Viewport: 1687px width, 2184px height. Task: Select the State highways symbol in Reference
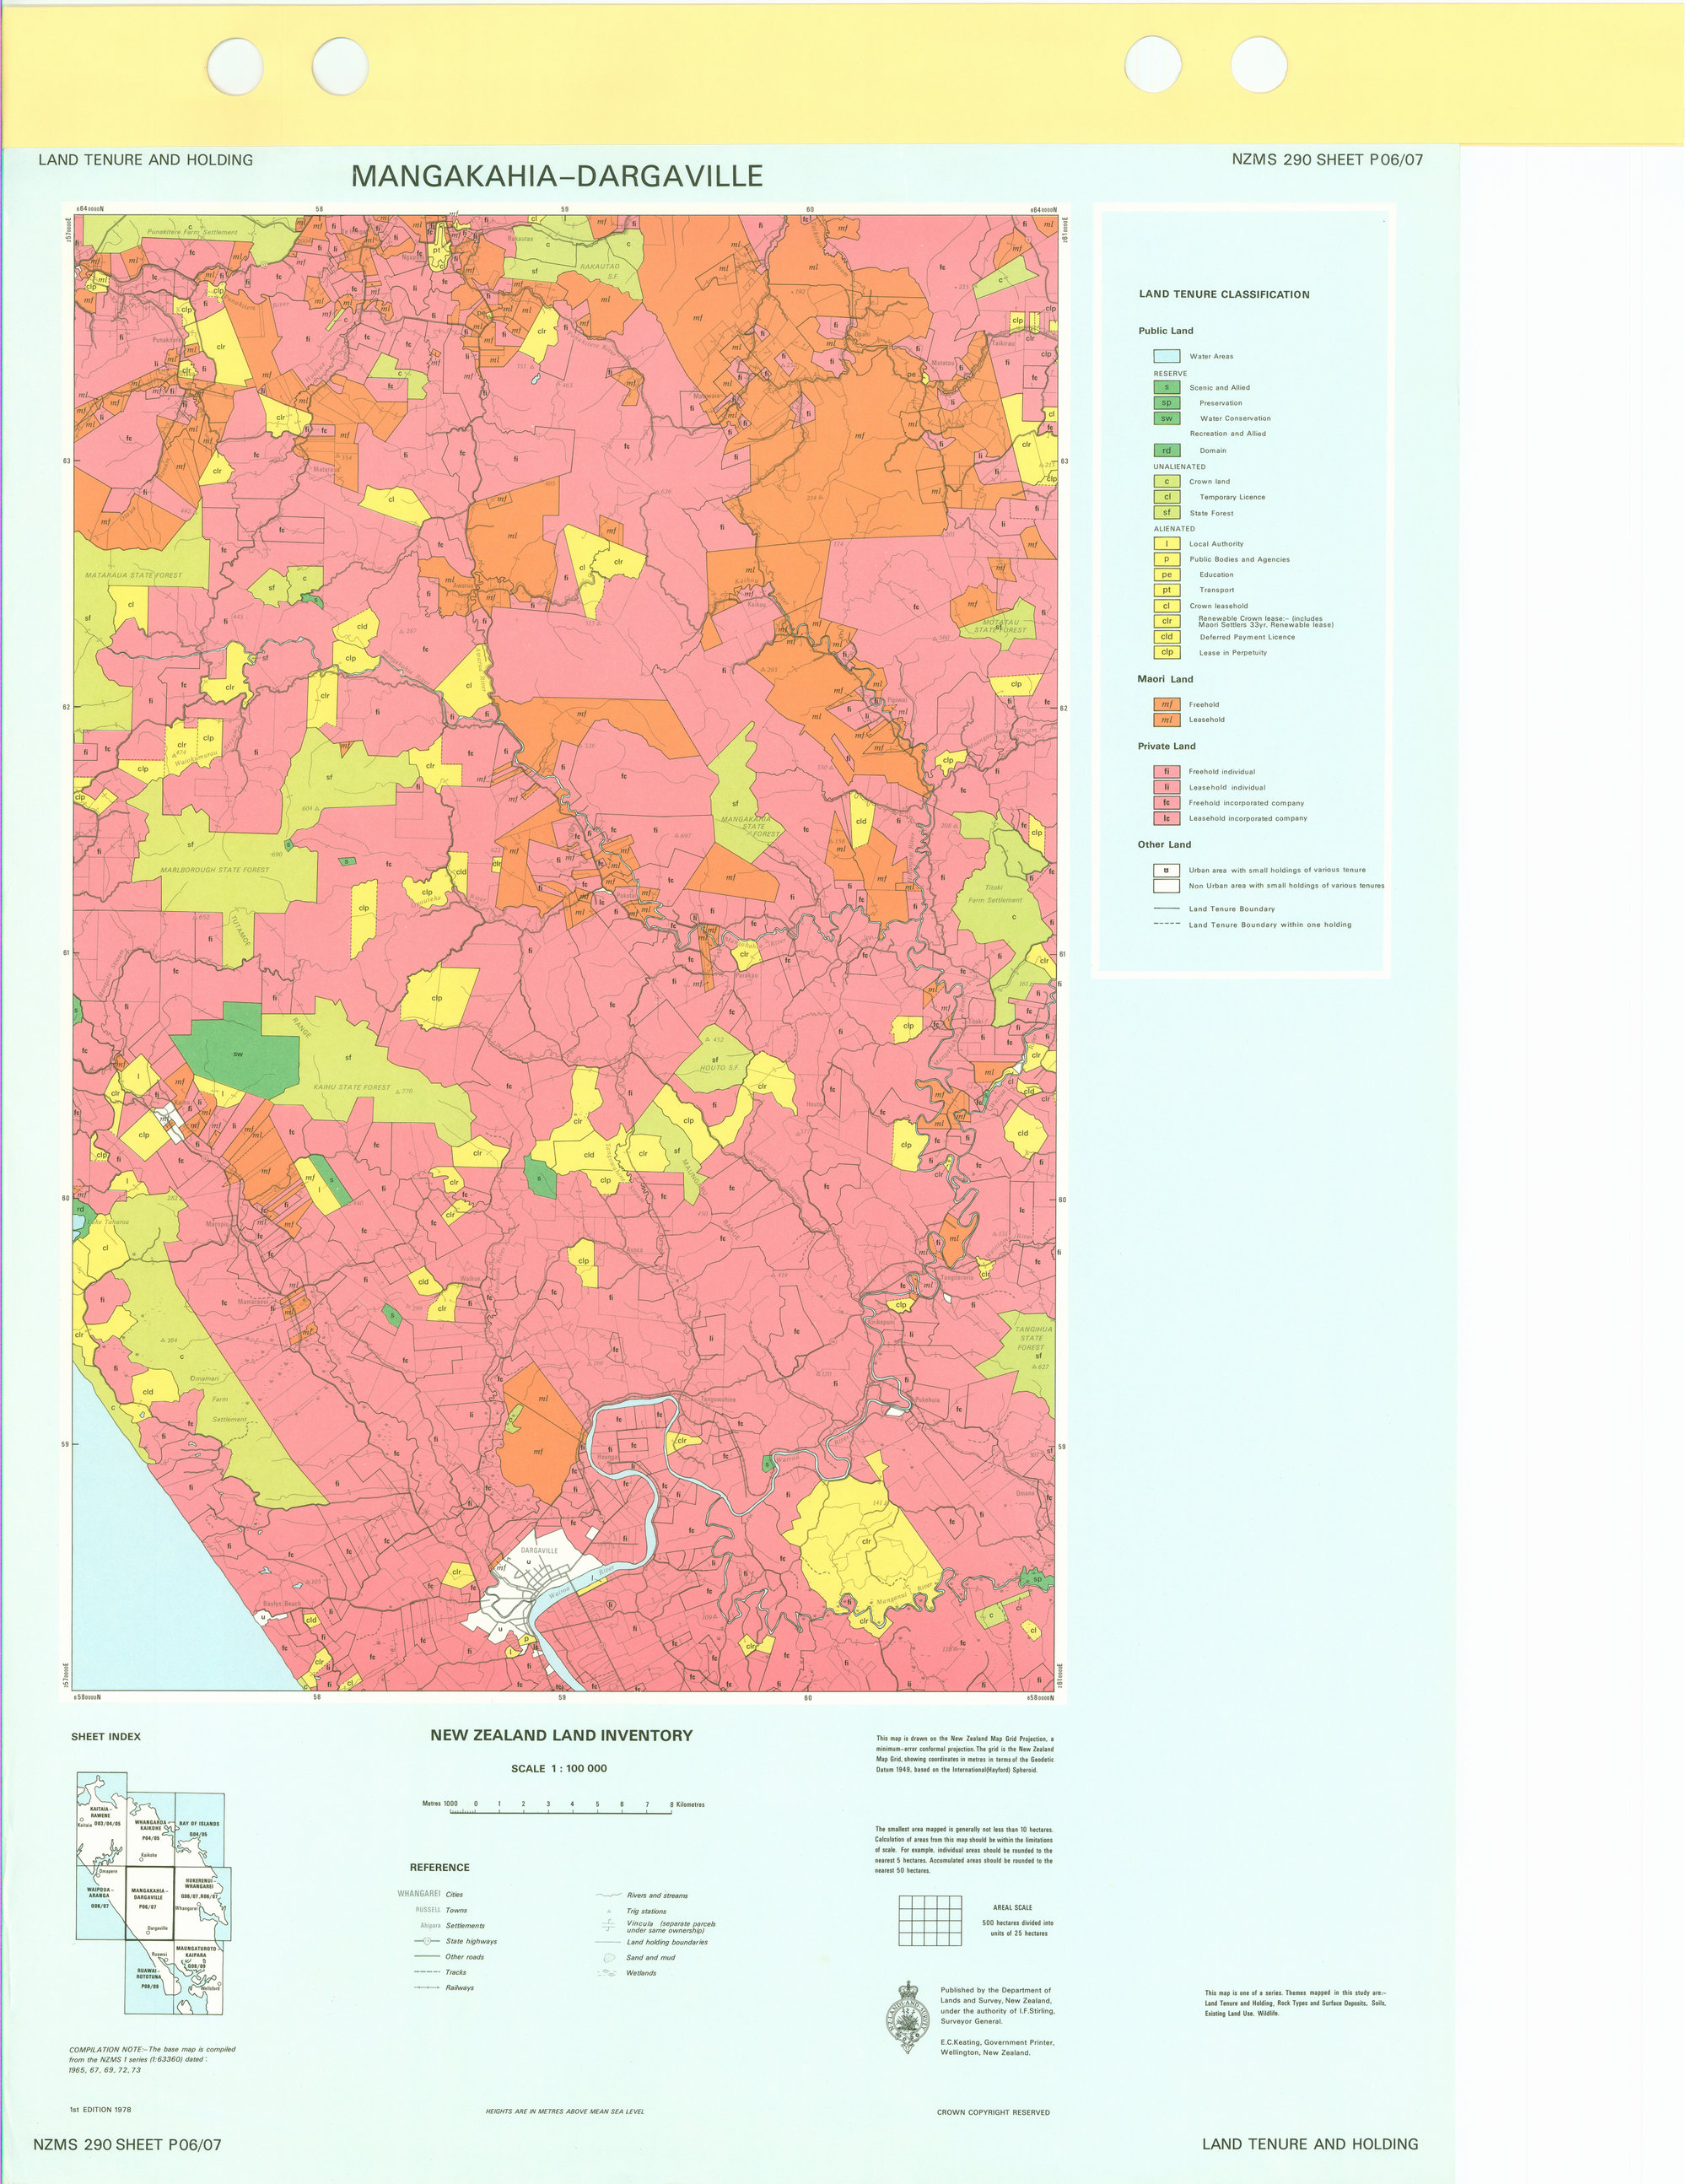427,1941
